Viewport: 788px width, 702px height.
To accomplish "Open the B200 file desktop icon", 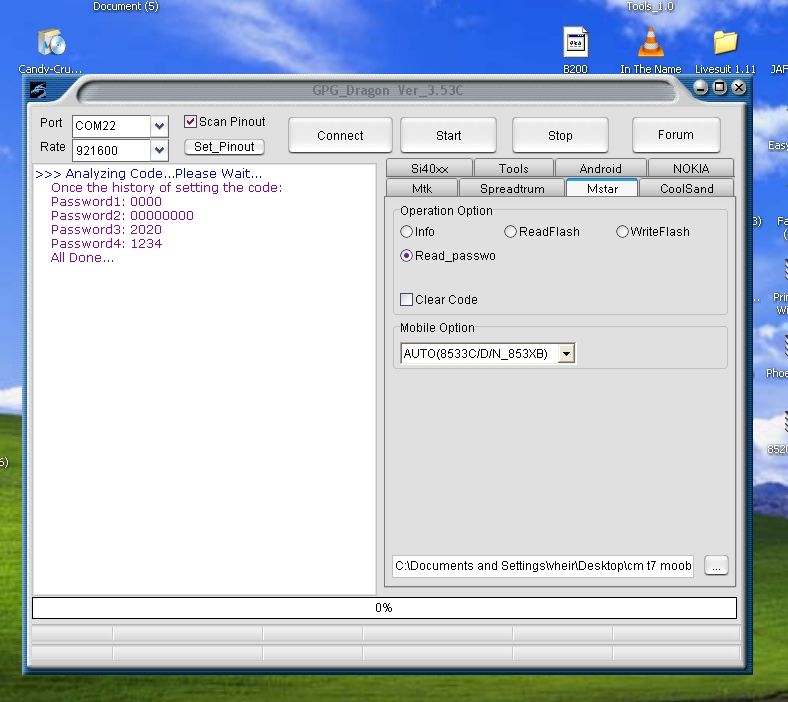I will (575, 43).
